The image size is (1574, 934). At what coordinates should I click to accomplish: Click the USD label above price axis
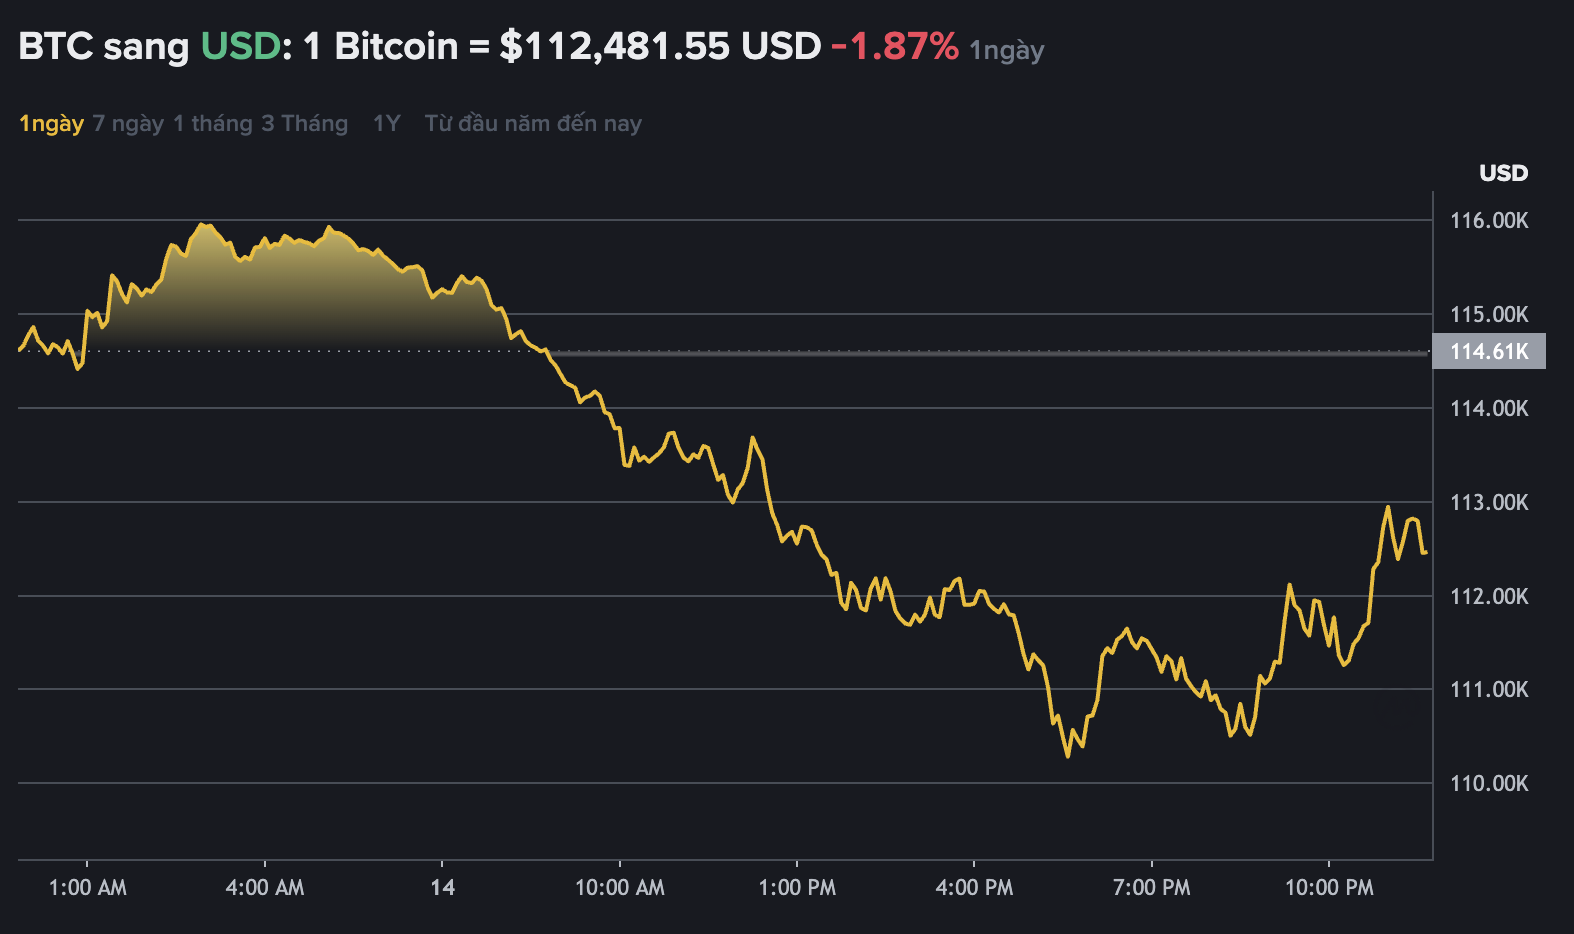click(1503, 173)
